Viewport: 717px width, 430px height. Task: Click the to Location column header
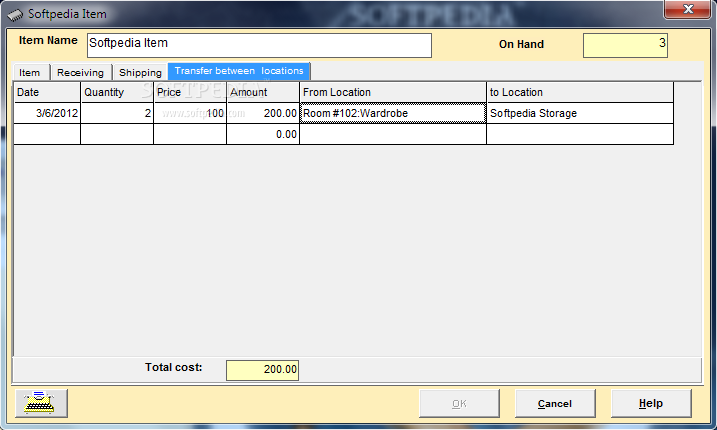[580, 92]
